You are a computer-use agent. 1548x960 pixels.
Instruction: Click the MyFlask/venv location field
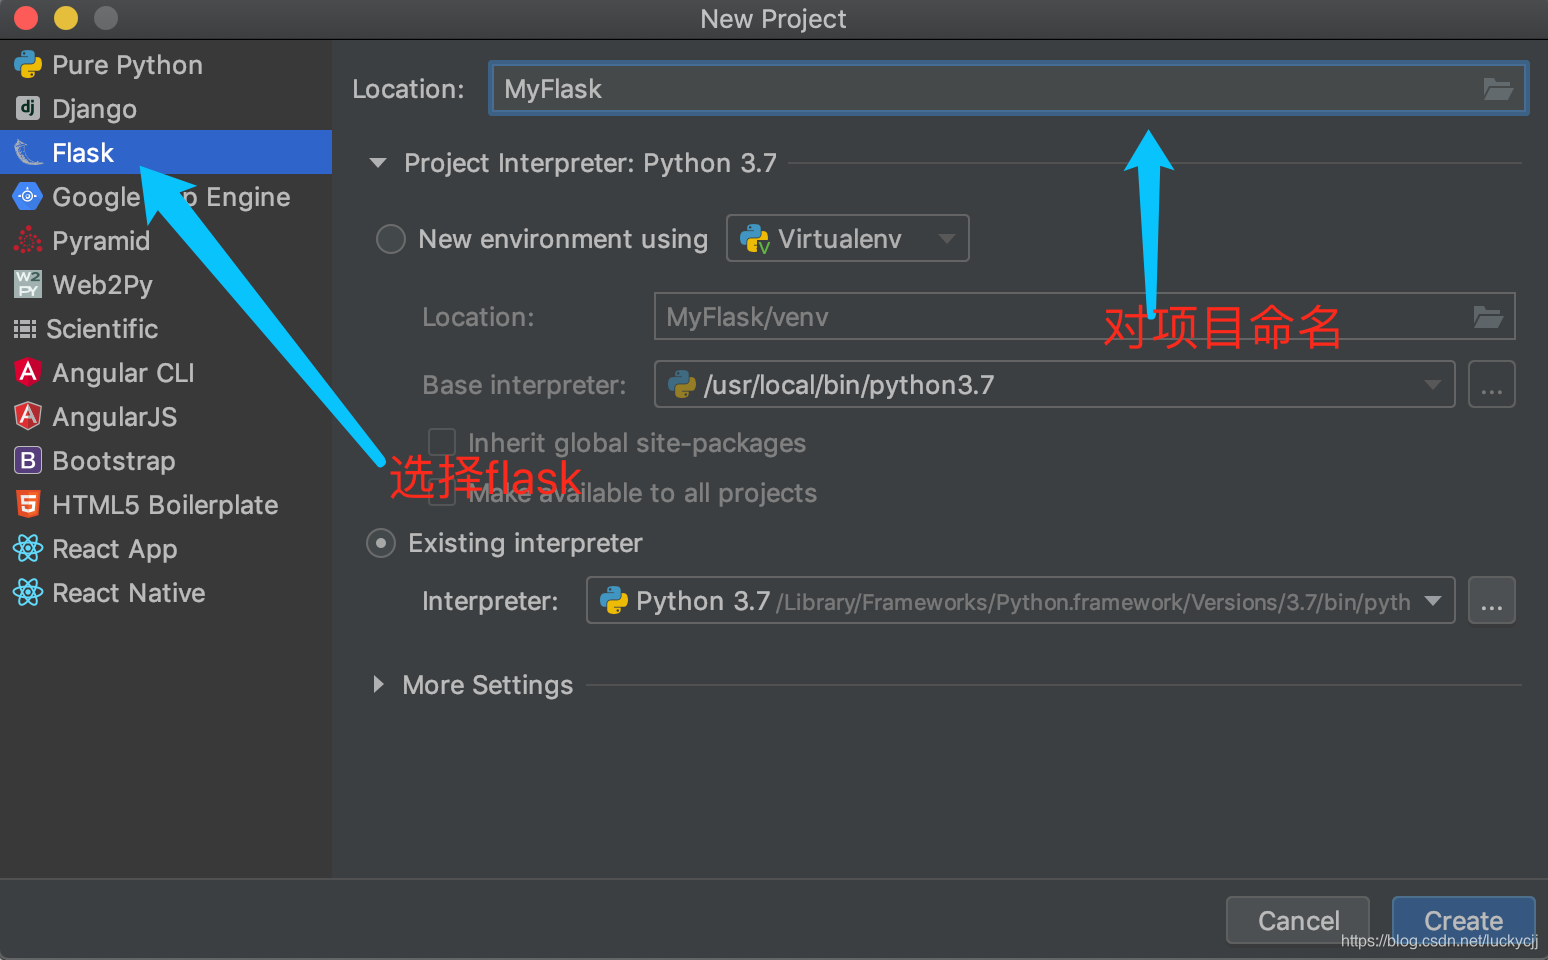tap(1085, 316)
